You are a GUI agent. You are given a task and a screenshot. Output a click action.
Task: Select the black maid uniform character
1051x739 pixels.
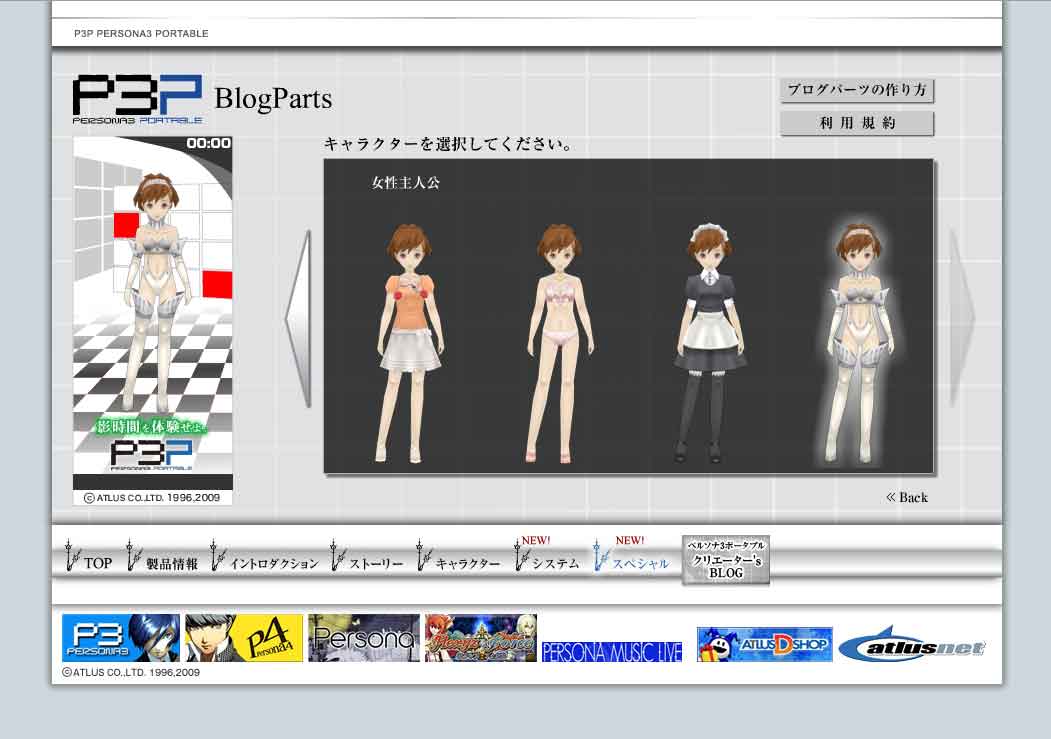pos(709,340)
